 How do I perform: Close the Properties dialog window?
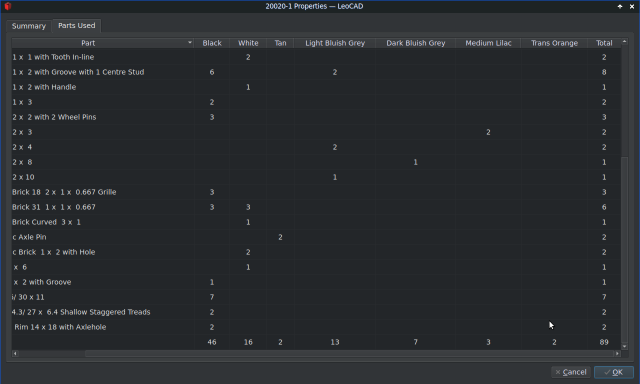point(632,6)
